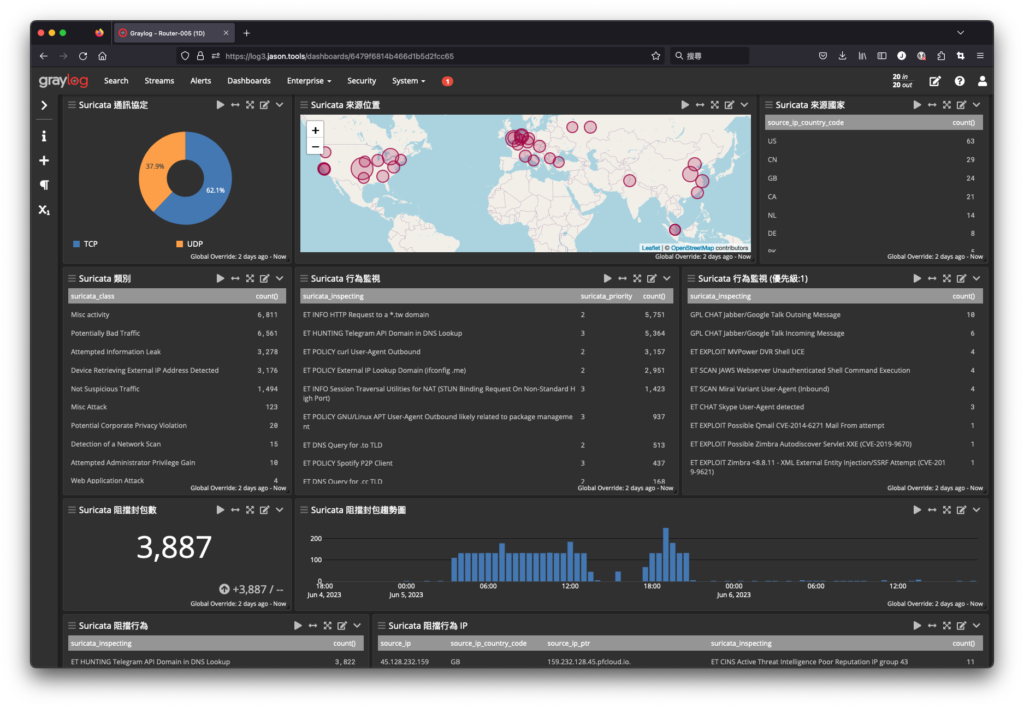Open the help question mark icon

click(x=959, y=81)
